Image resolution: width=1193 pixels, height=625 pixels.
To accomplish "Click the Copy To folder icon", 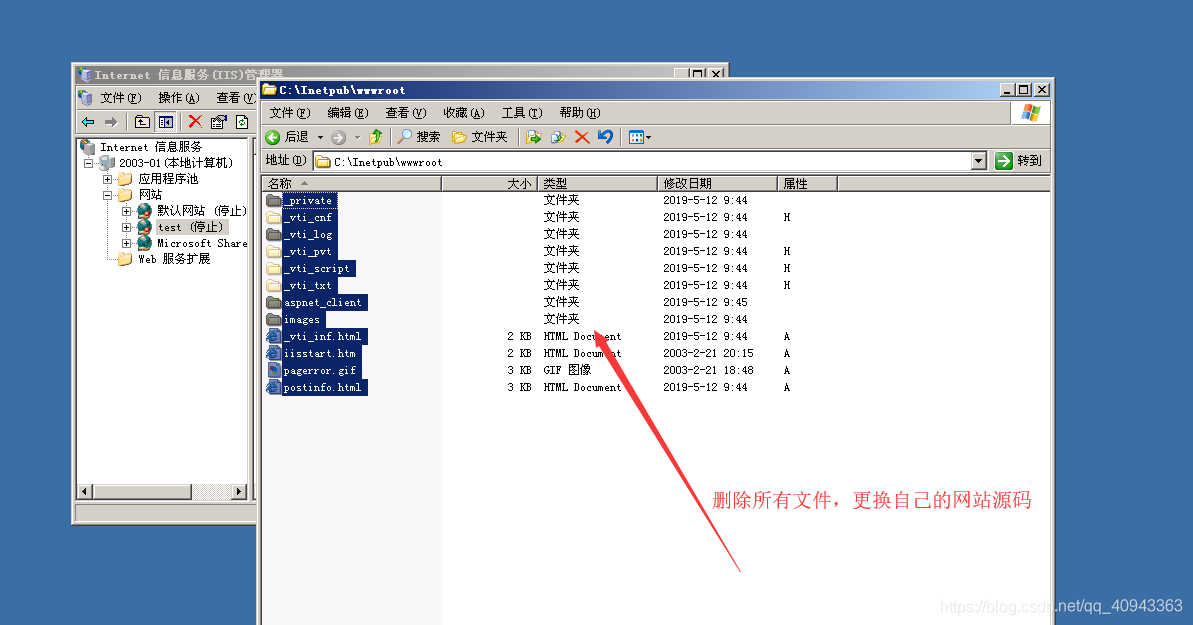I will 558,137.
